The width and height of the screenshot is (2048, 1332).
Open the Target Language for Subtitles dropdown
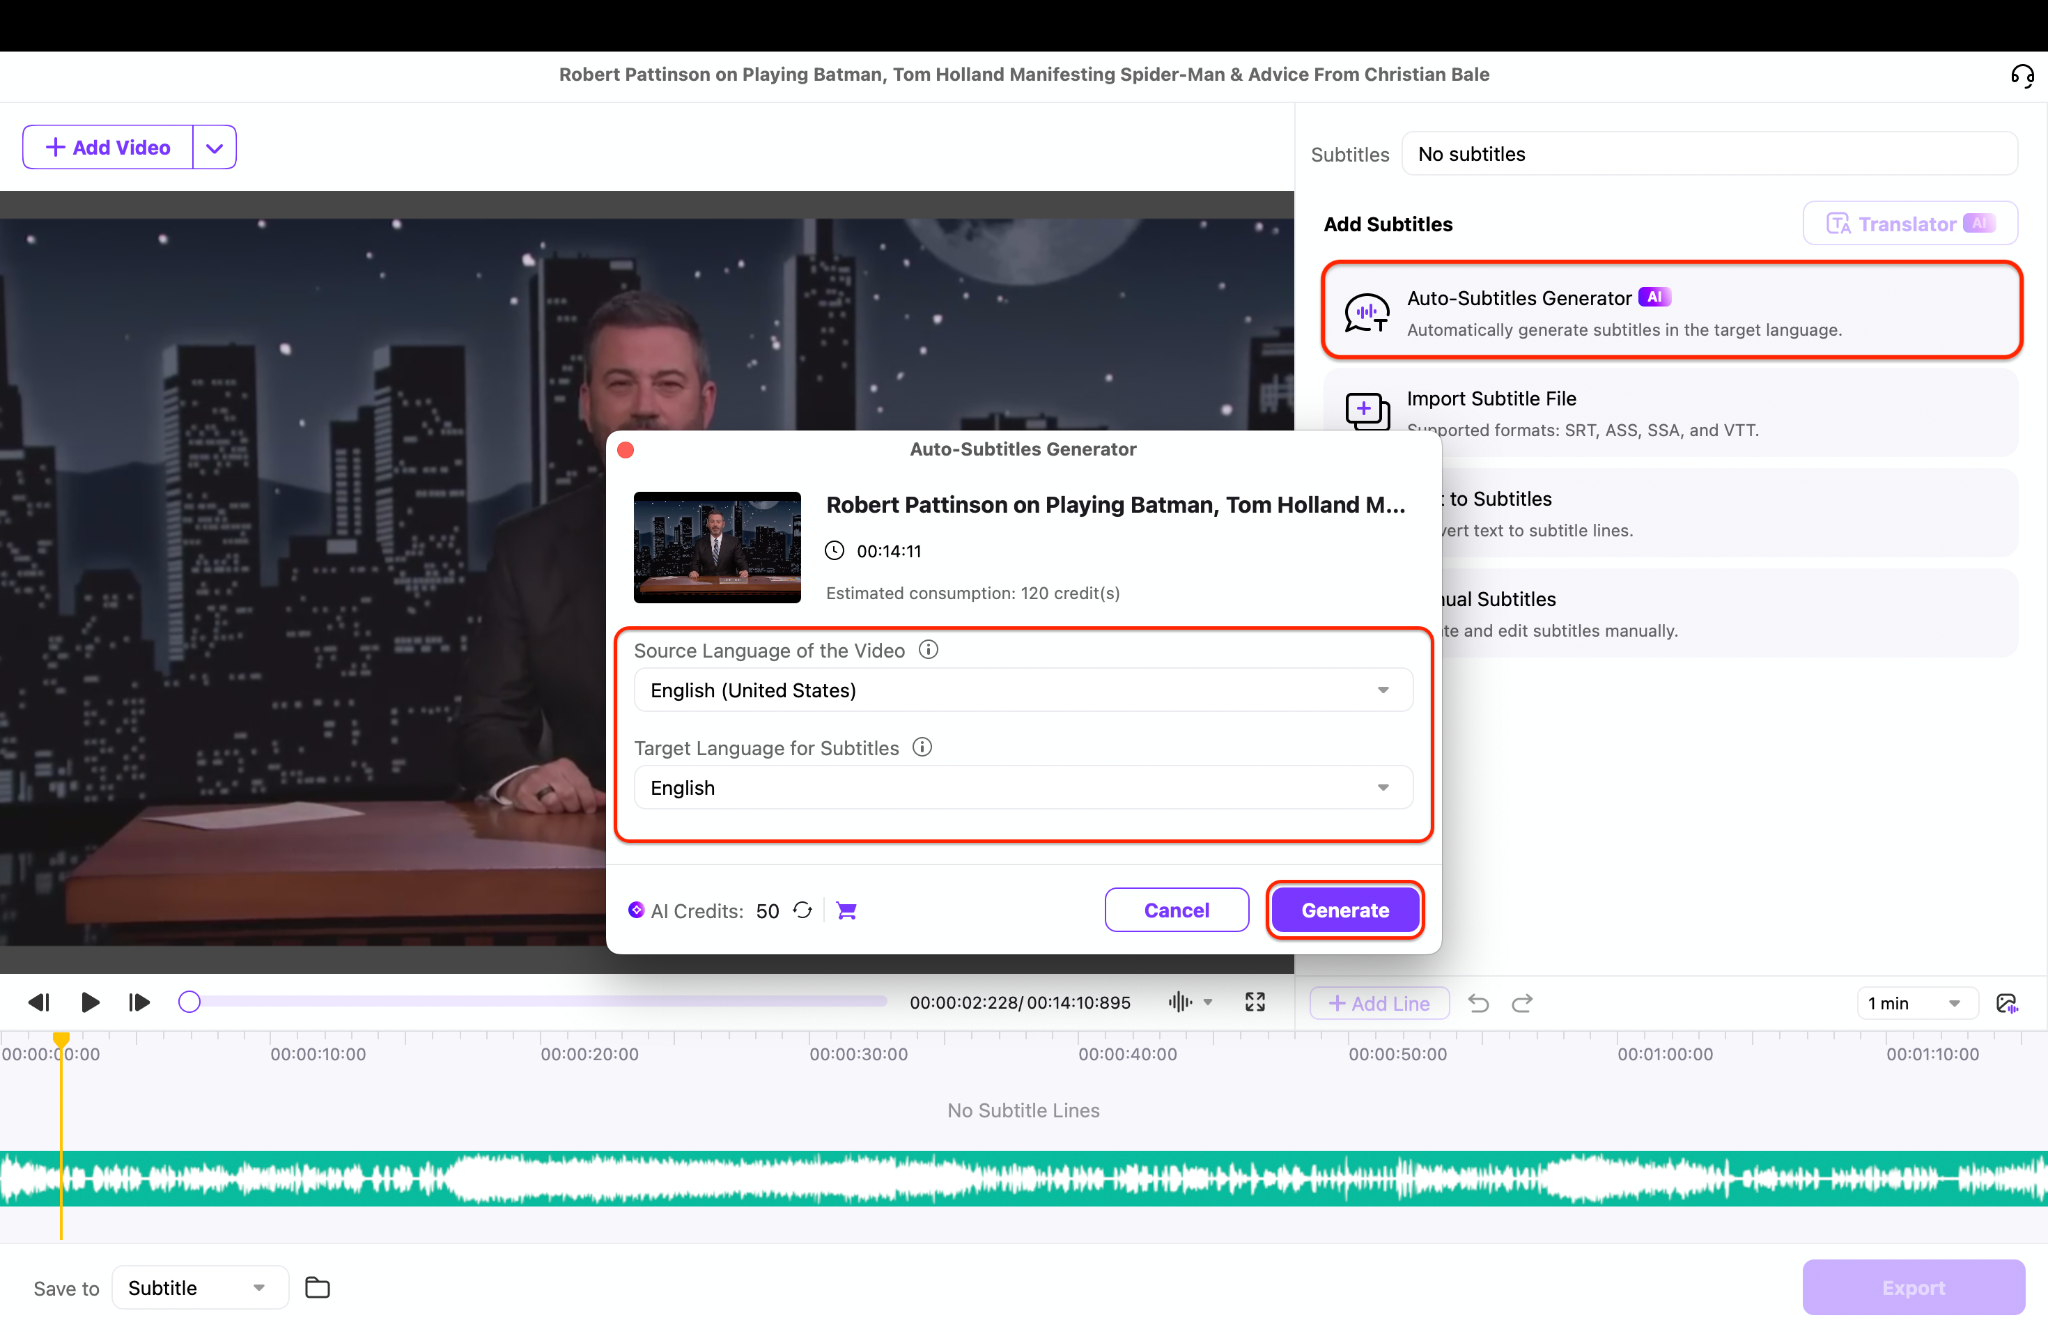[x=1022, y=787]
